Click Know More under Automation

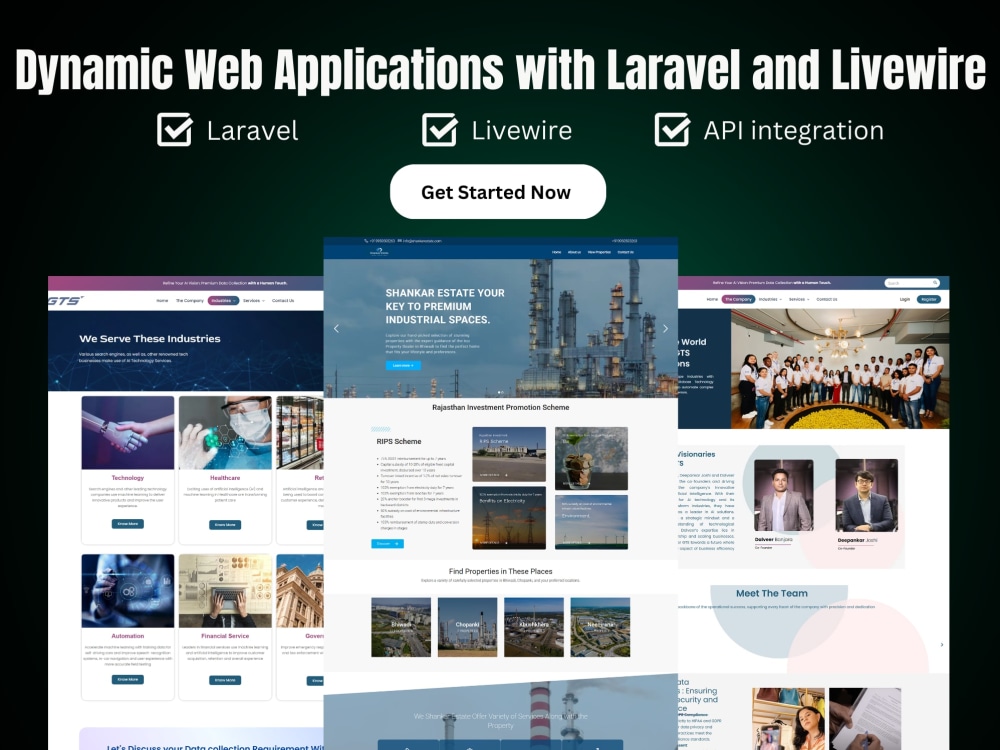128,679
